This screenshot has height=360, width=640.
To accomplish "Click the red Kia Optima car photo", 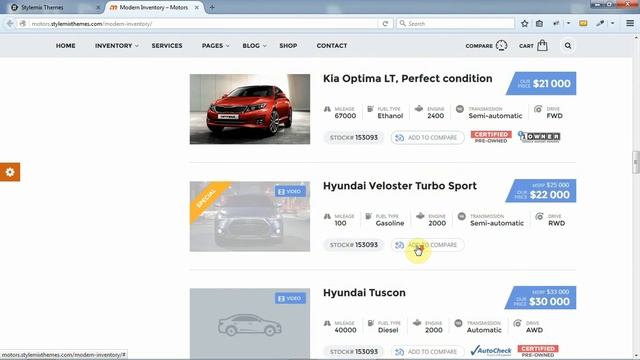I will click(x=250, y=109).
